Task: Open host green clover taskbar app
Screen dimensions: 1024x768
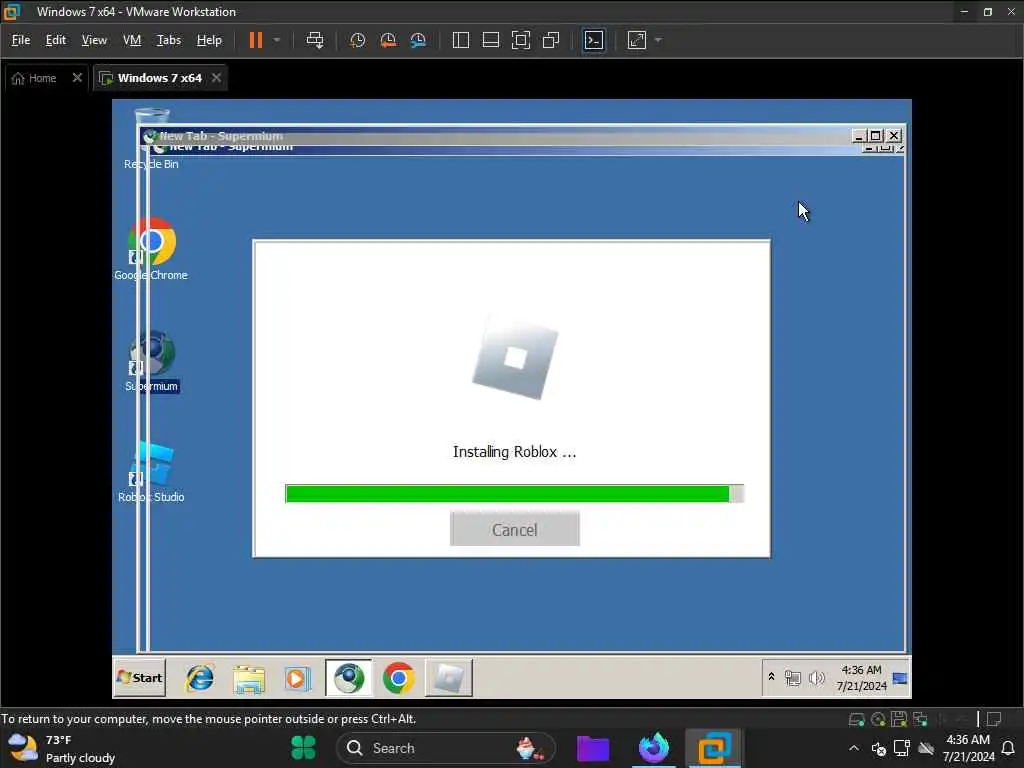Action: click(303, 748)
